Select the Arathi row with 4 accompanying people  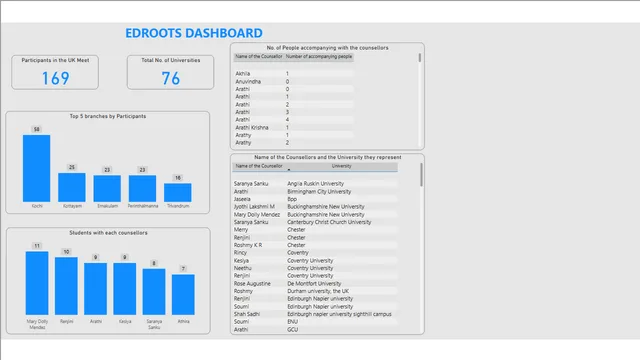(x=293, y=120)
